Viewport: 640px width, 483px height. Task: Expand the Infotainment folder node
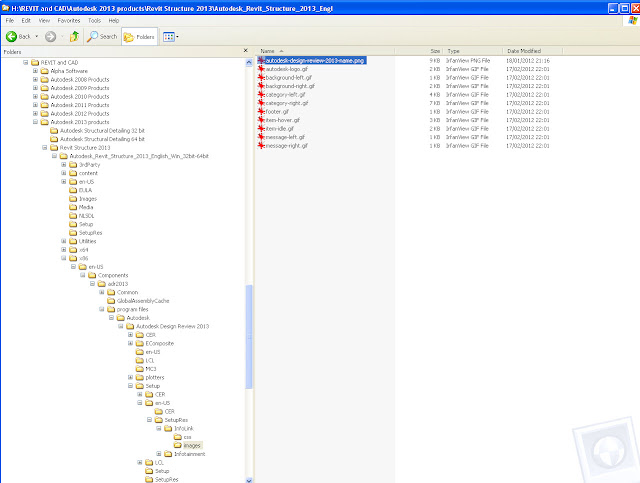159,454
